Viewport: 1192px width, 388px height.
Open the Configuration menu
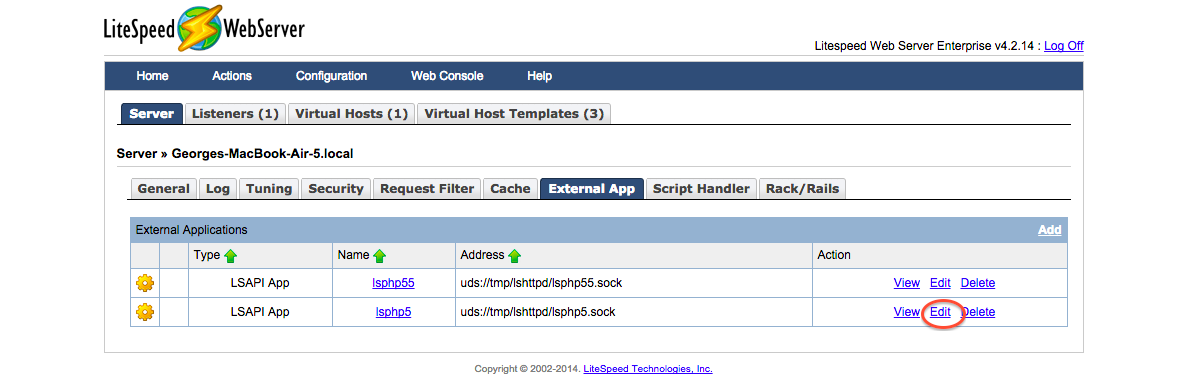pyautogui.click(x=331, y=76)
